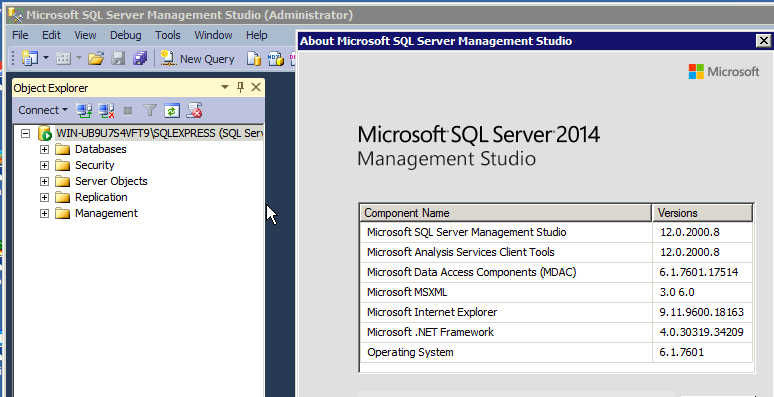The width and height of the screenshot is (774, 397).
Task: Select the Microsoft .NET Framework row
Action: tap(556, 332)
